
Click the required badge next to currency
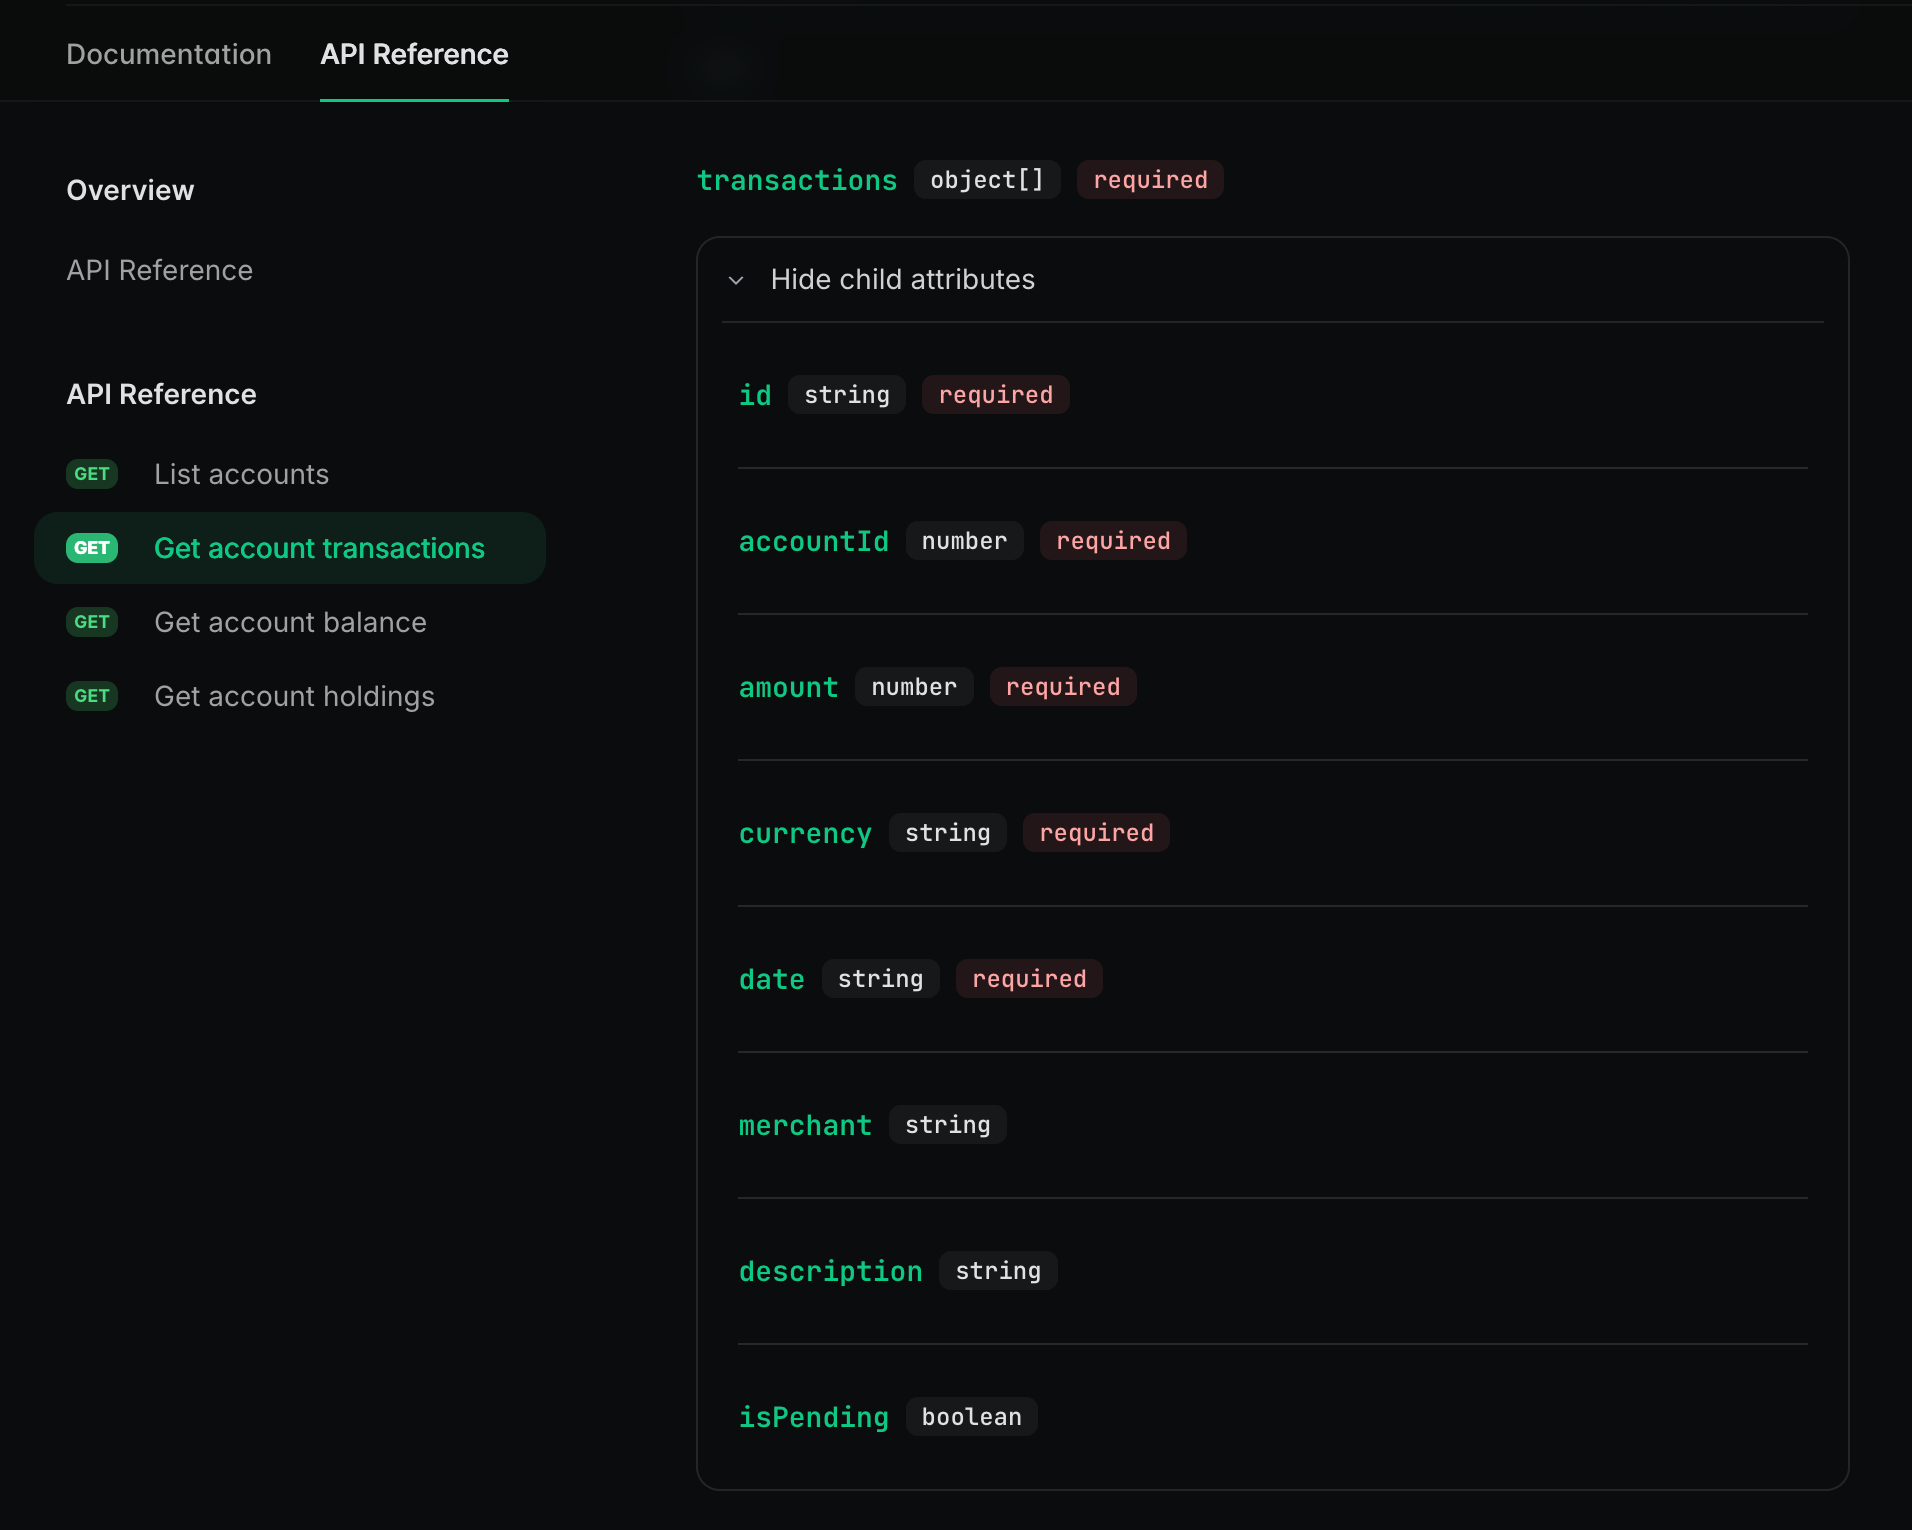(1096, 833)
